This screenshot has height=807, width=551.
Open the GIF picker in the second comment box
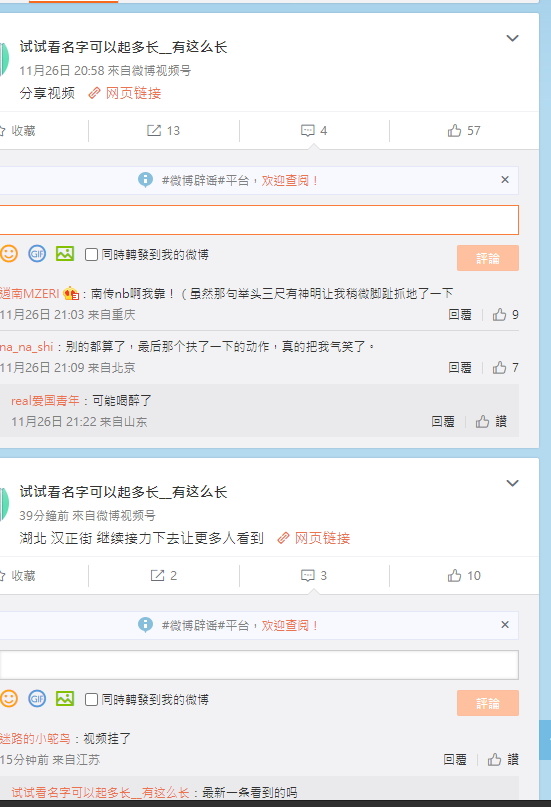[x=37, y=698]
